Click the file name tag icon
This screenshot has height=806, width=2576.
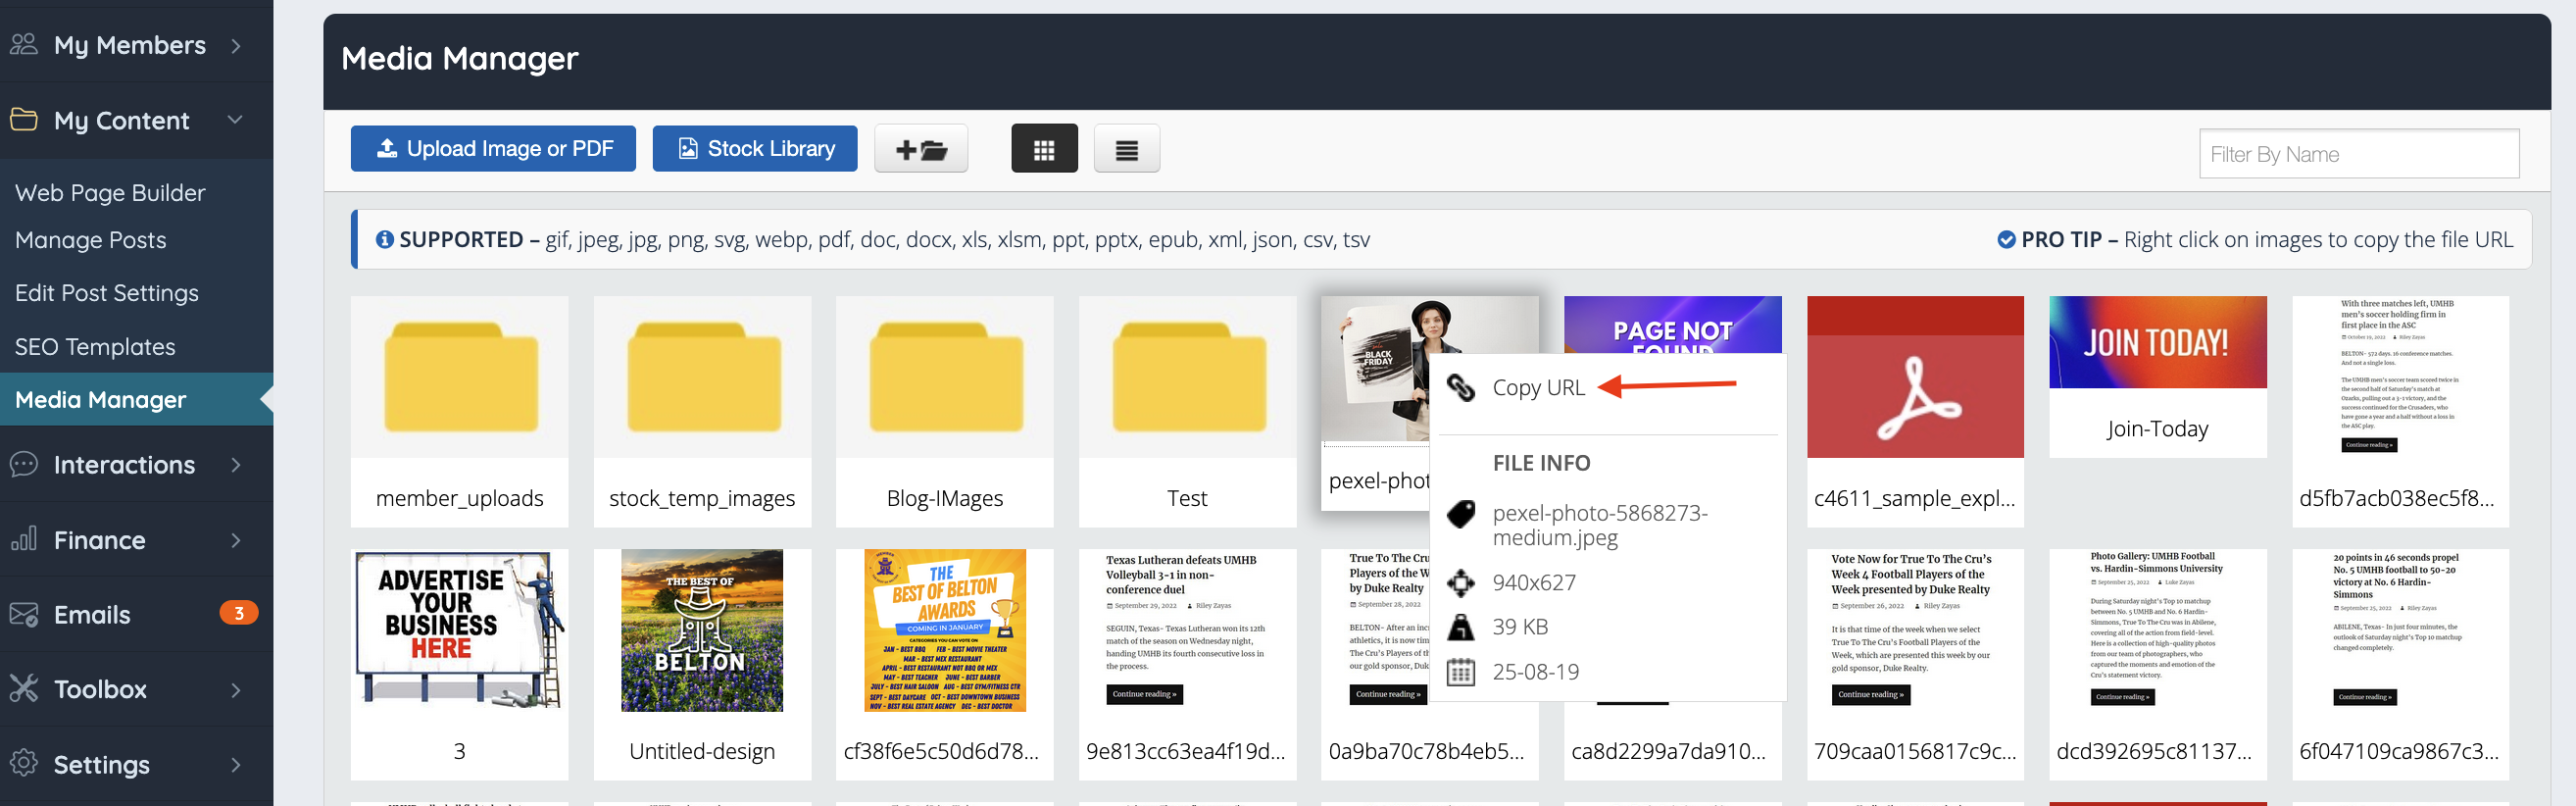1461,514
